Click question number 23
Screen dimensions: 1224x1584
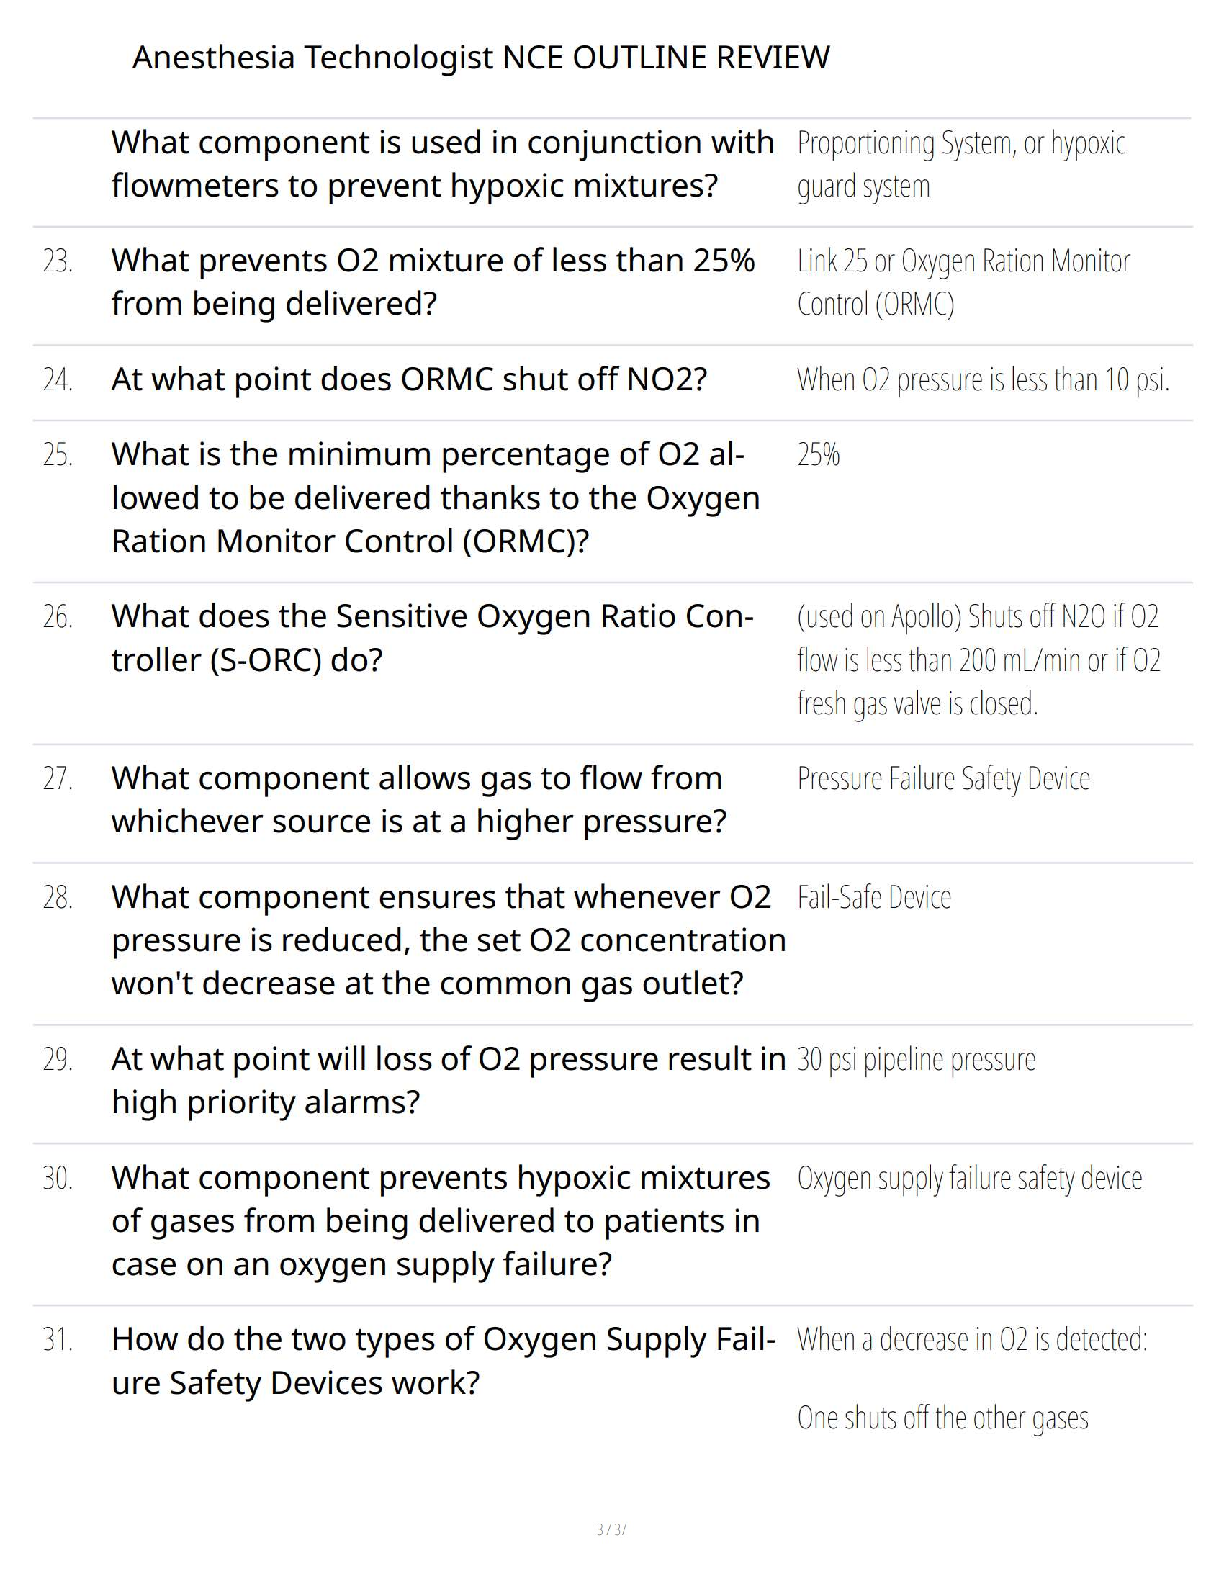click(x=57, y=261)
